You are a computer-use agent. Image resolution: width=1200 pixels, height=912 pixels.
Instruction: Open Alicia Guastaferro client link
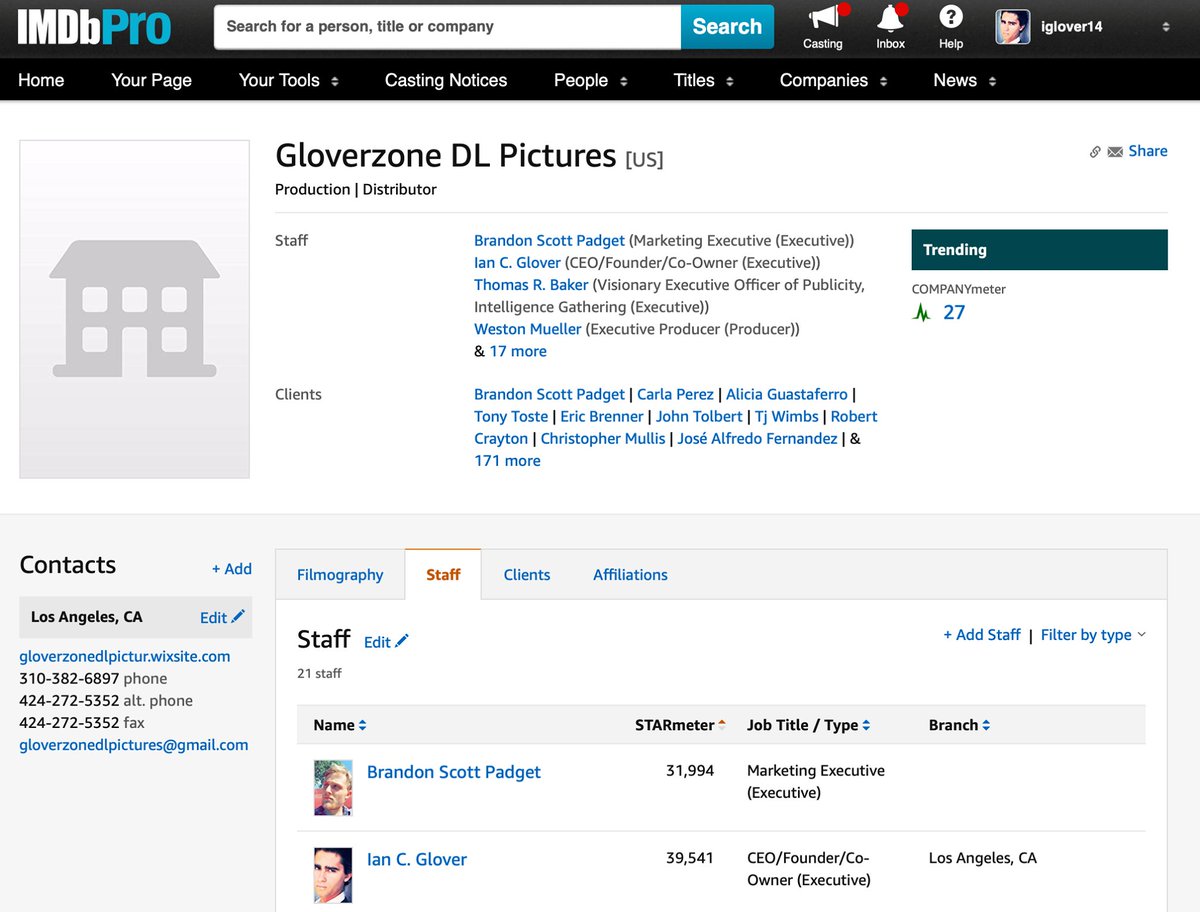coord(787,395)
